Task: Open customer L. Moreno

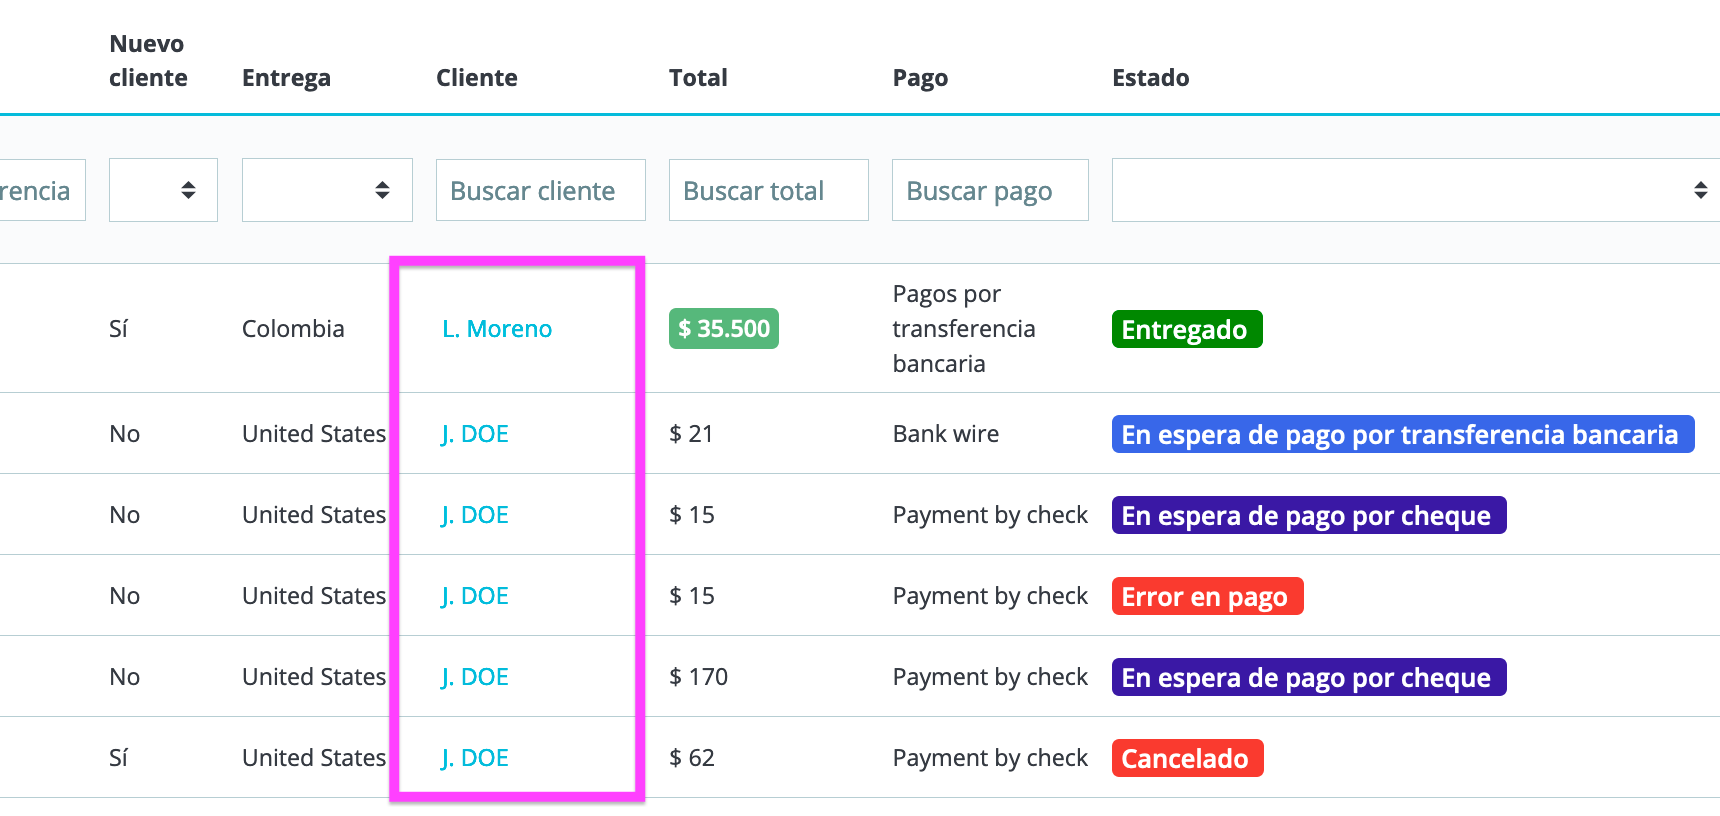Action: point(497,329)
